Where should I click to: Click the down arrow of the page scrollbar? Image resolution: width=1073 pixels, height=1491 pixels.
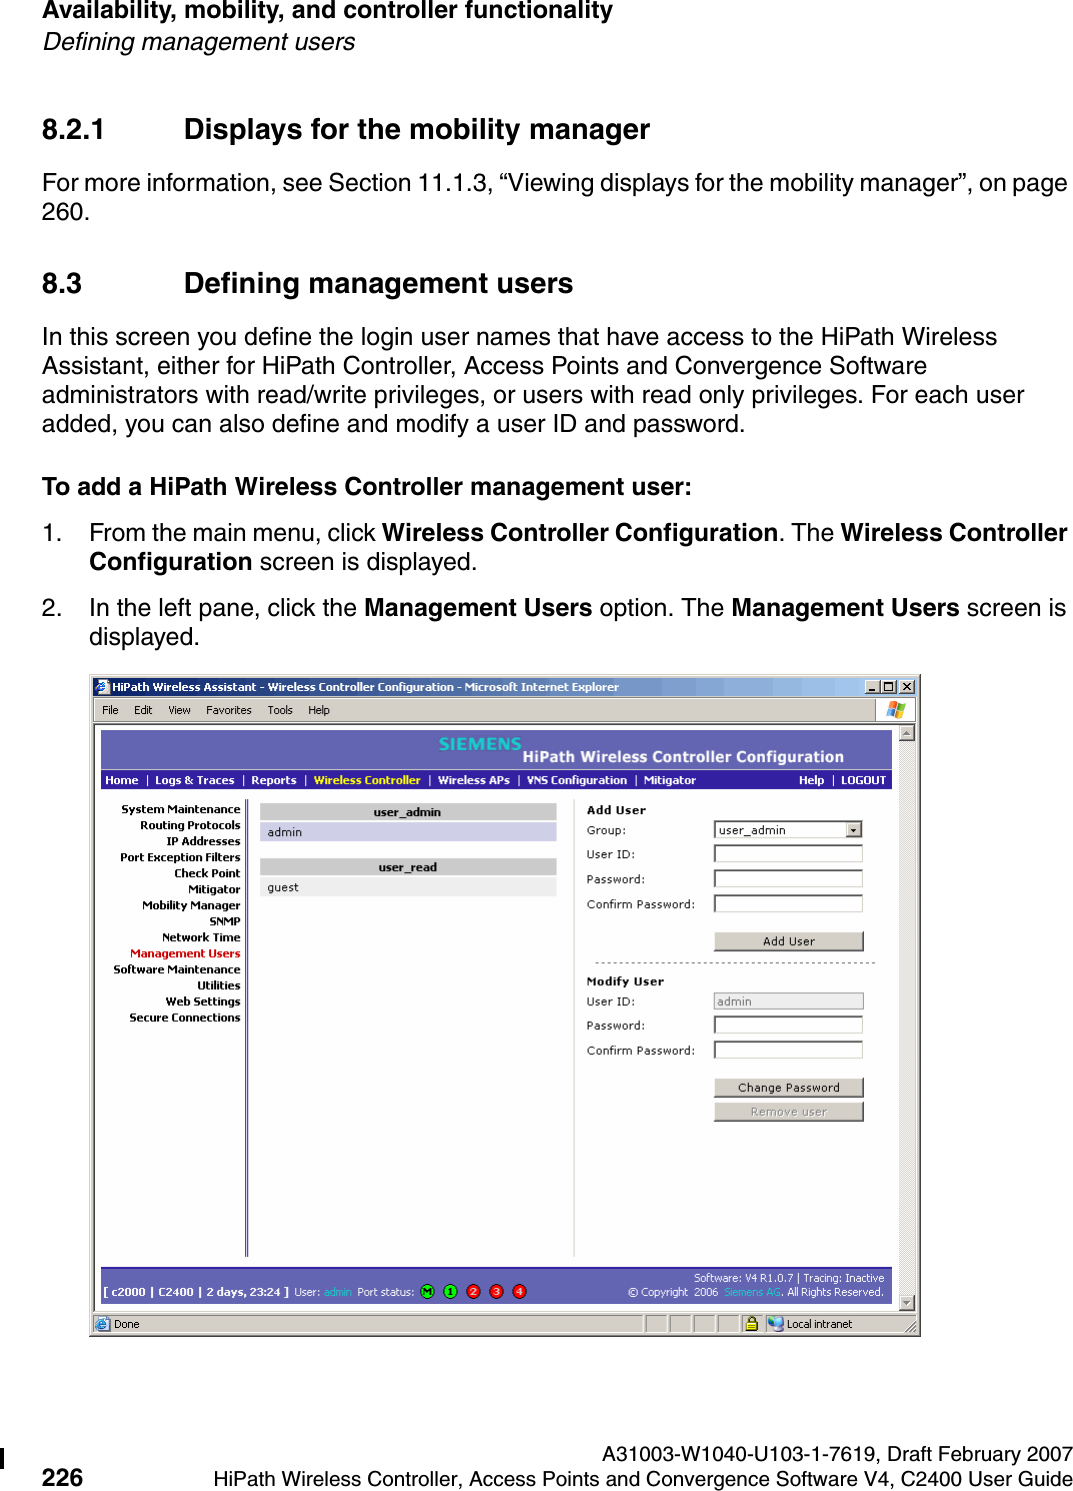(x=907, y=1301)
